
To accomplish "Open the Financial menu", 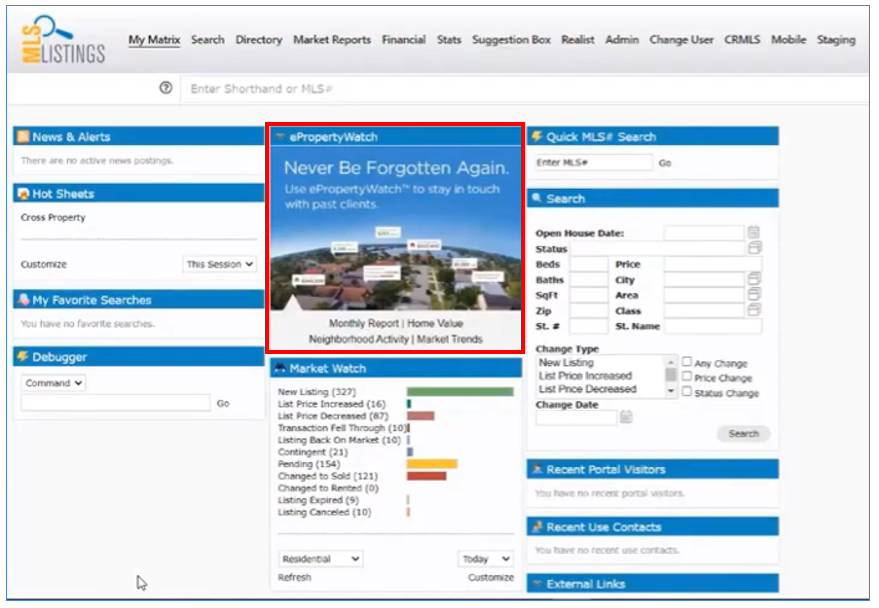I will 404,40.
